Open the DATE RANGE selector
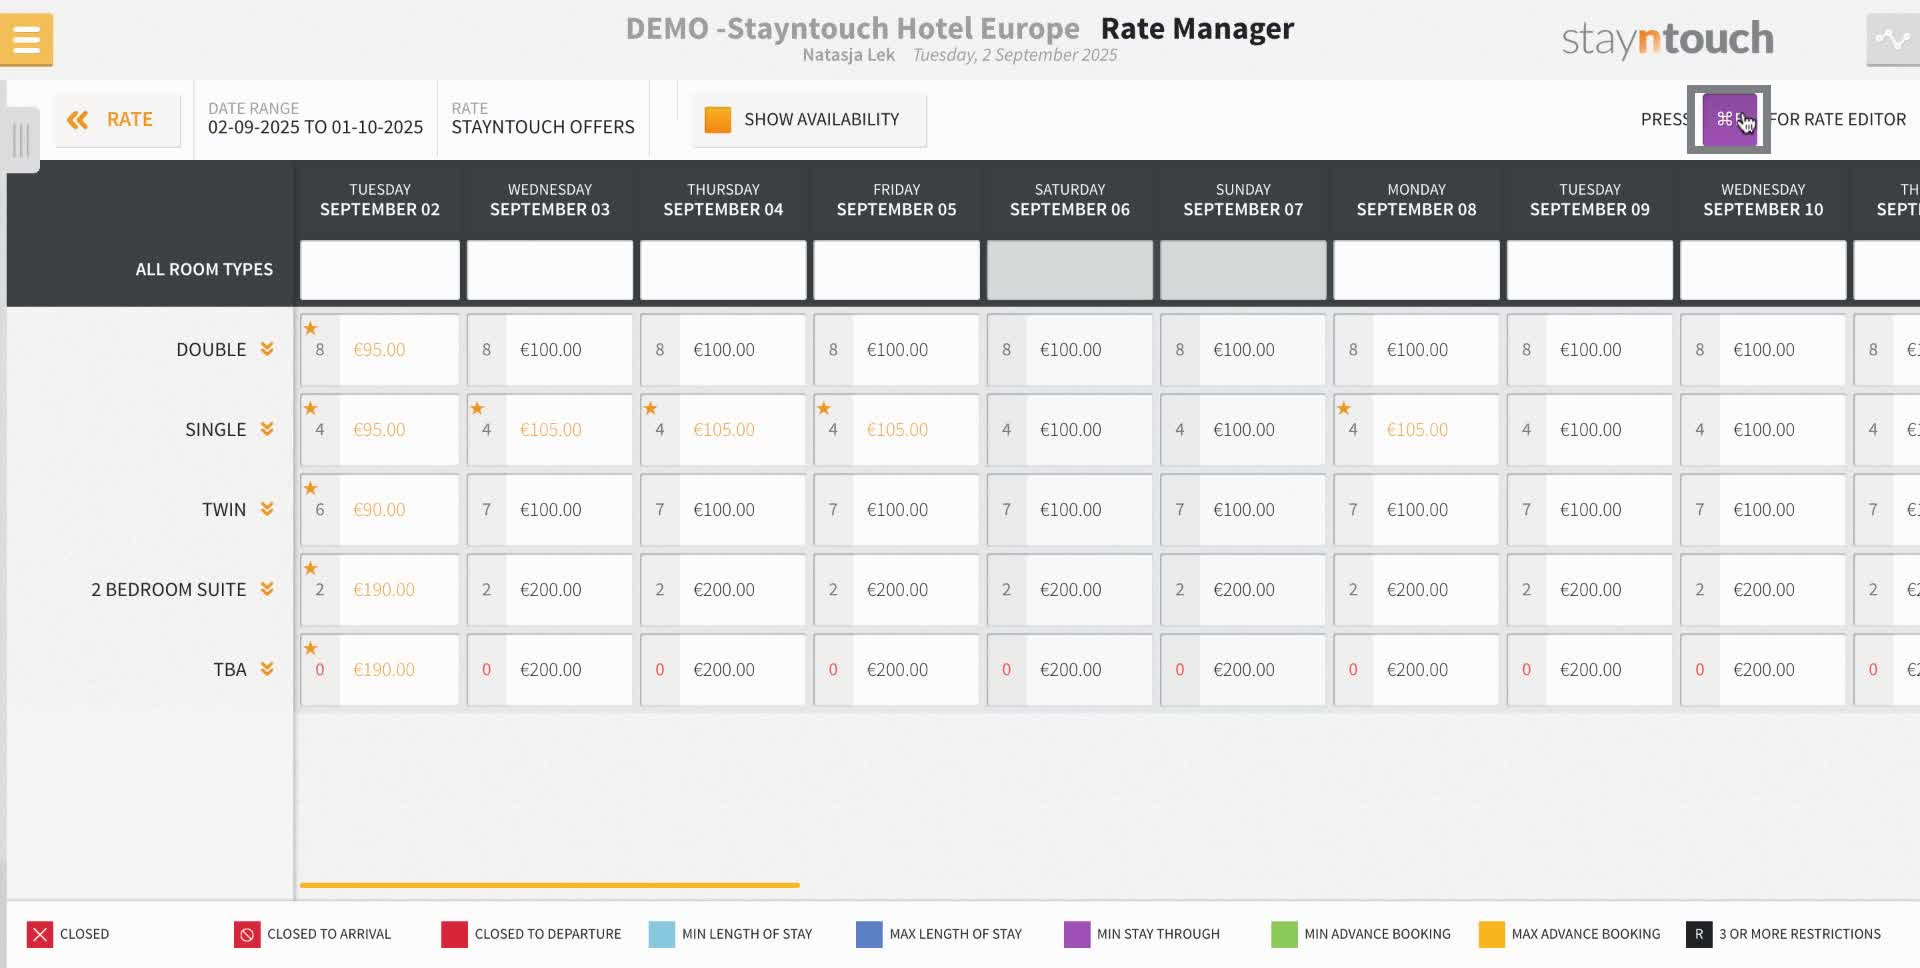 click(x=315, y=118)
